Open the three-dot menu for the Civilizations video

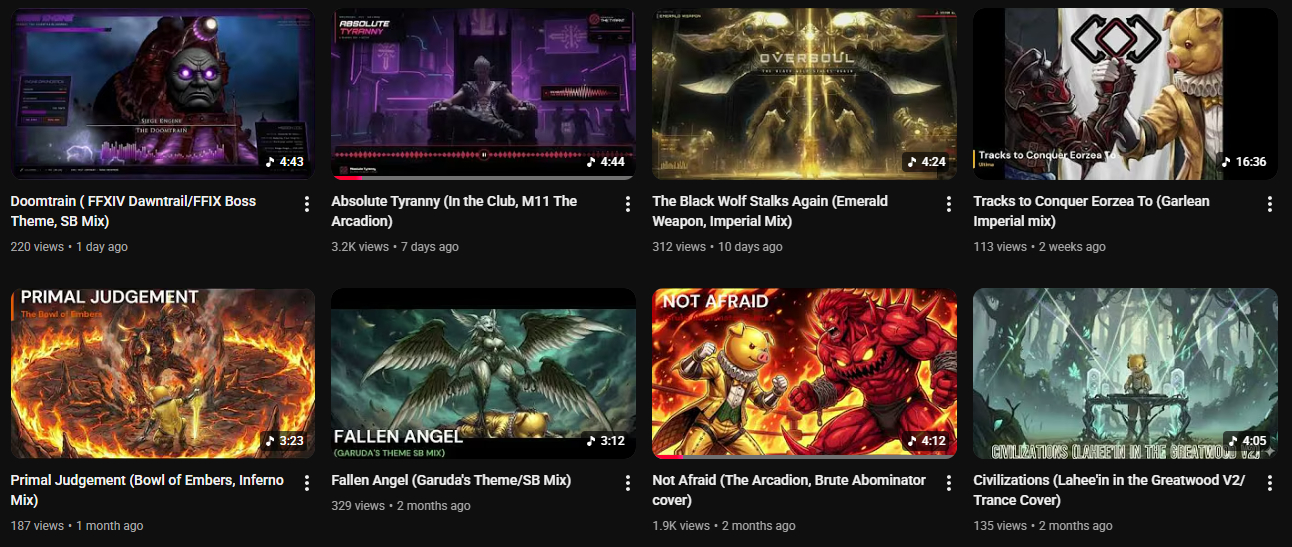(x=1270, y=483)
